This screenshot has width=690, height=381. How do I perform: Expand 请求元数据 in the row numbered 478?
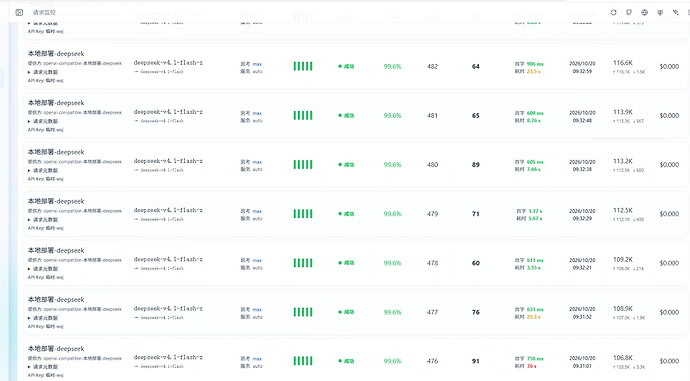(43, 268)
